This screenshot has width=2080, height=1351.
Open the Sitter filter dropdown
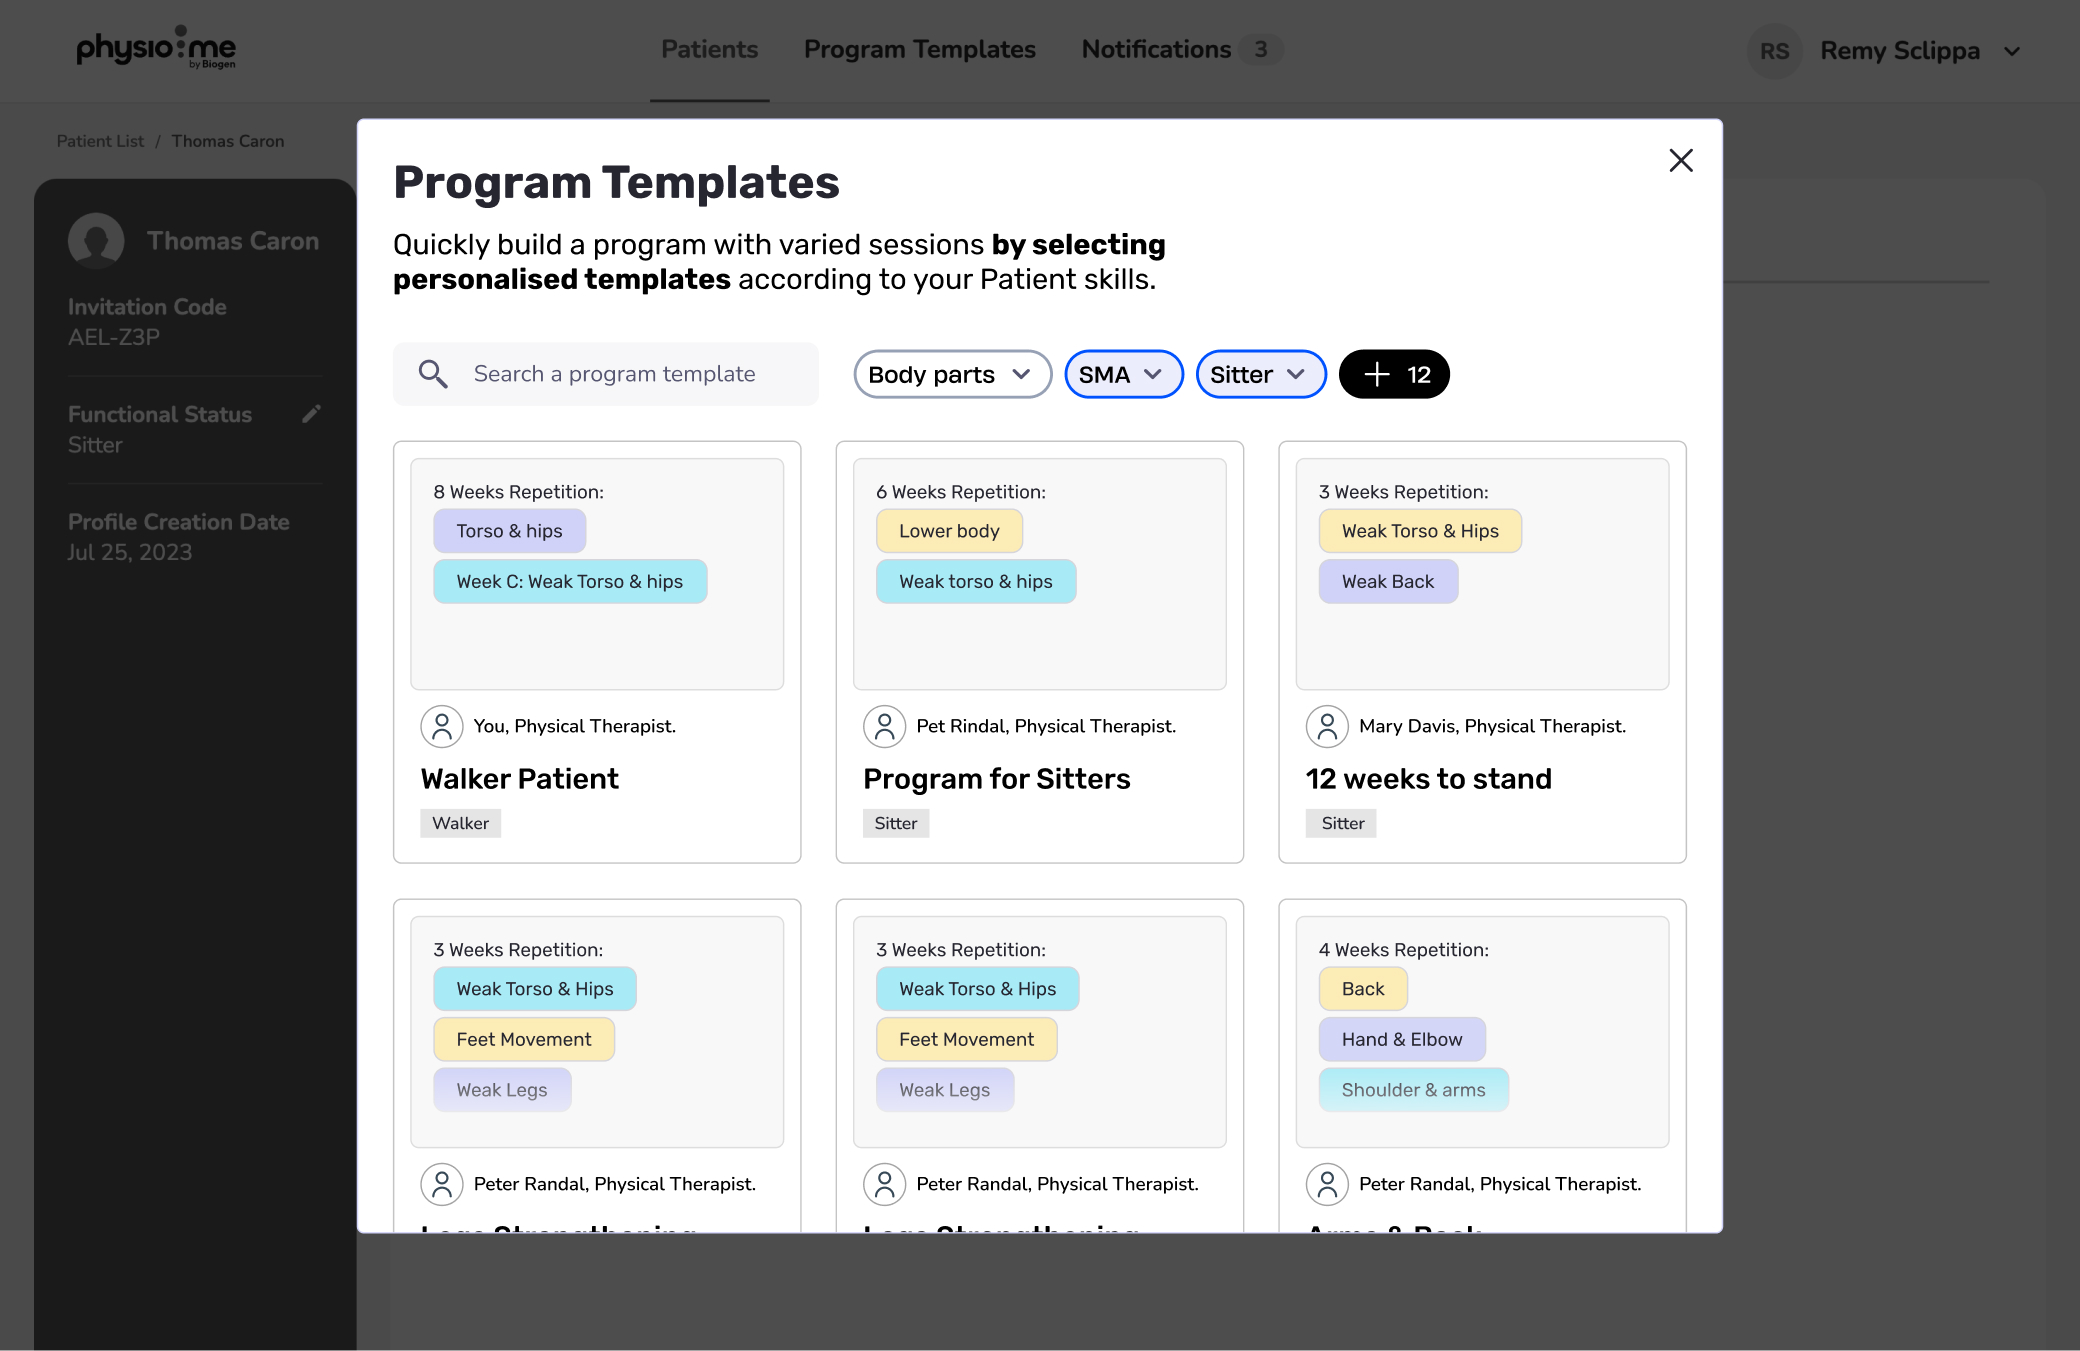click(x=1260, y=374)
